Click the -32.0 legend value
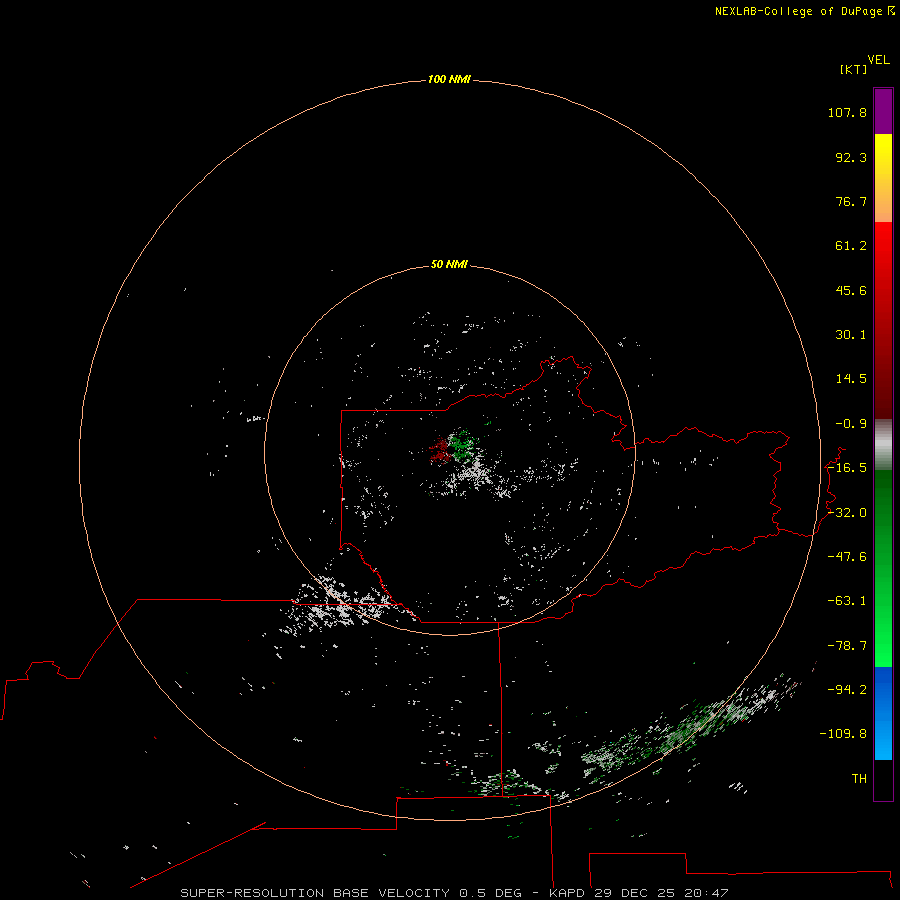The width and height of the screenshot is (900, 900). [847, 513]
